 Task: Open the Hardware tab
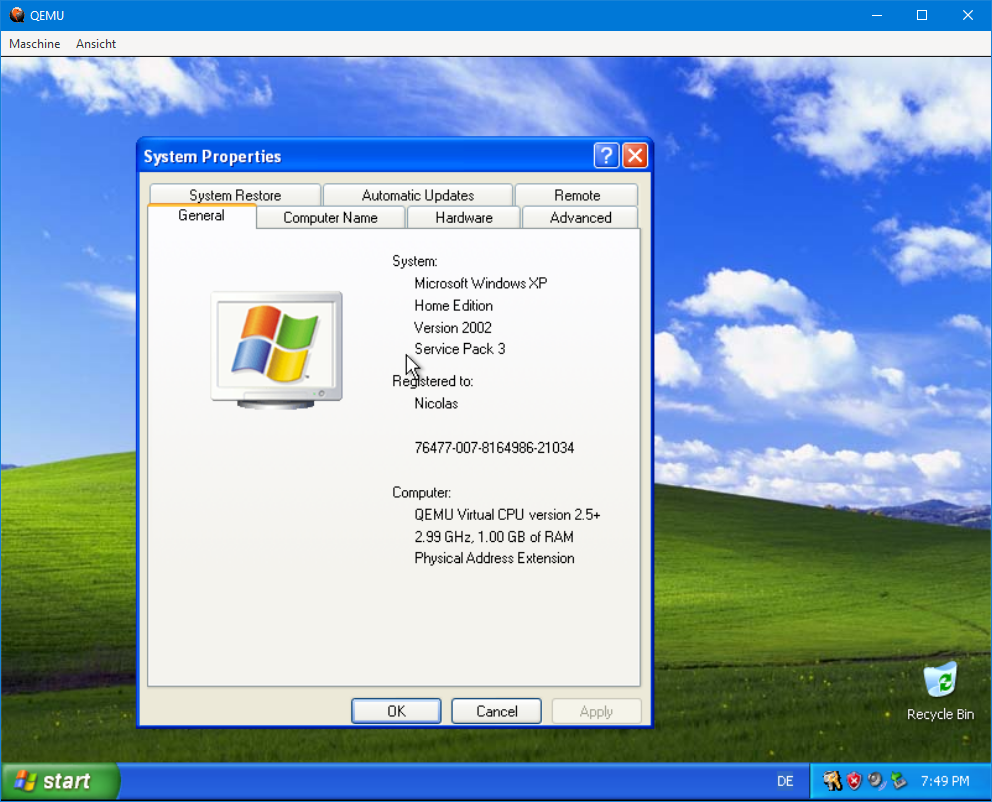[464, 218]
